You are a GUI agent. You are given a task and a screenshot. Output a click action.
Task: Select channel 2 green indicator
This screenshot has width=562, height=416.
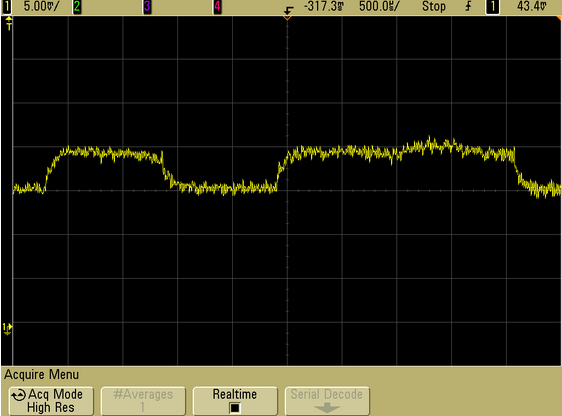point(77,6)
